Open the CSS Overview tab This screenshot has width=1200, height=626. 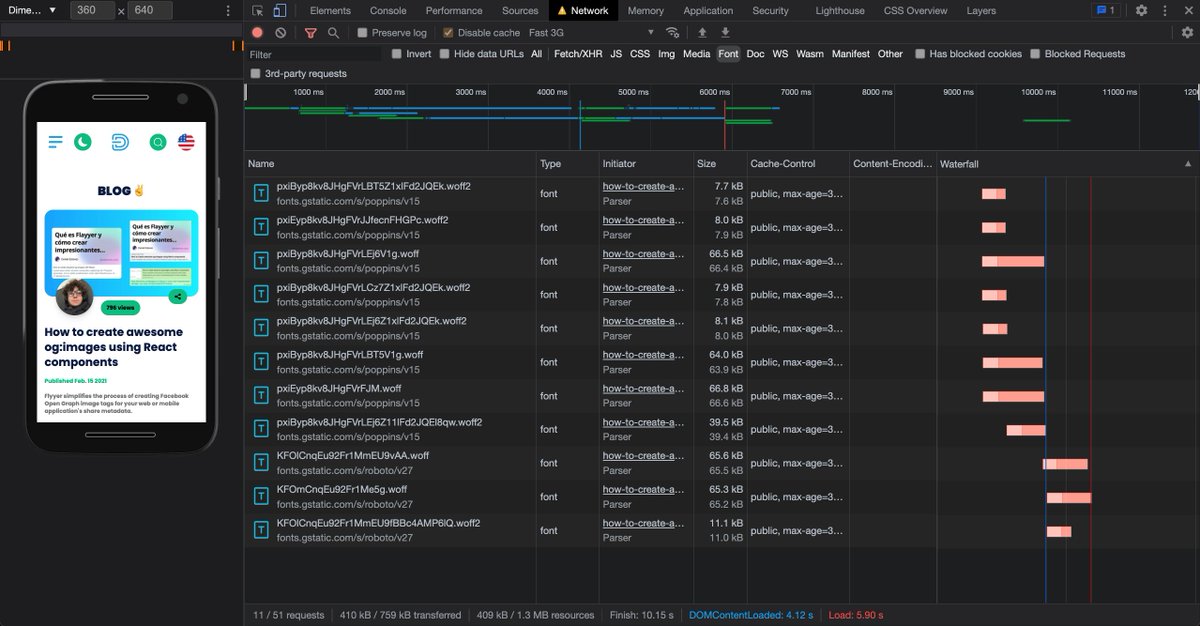pyautogui.click(x=915, y=11)
